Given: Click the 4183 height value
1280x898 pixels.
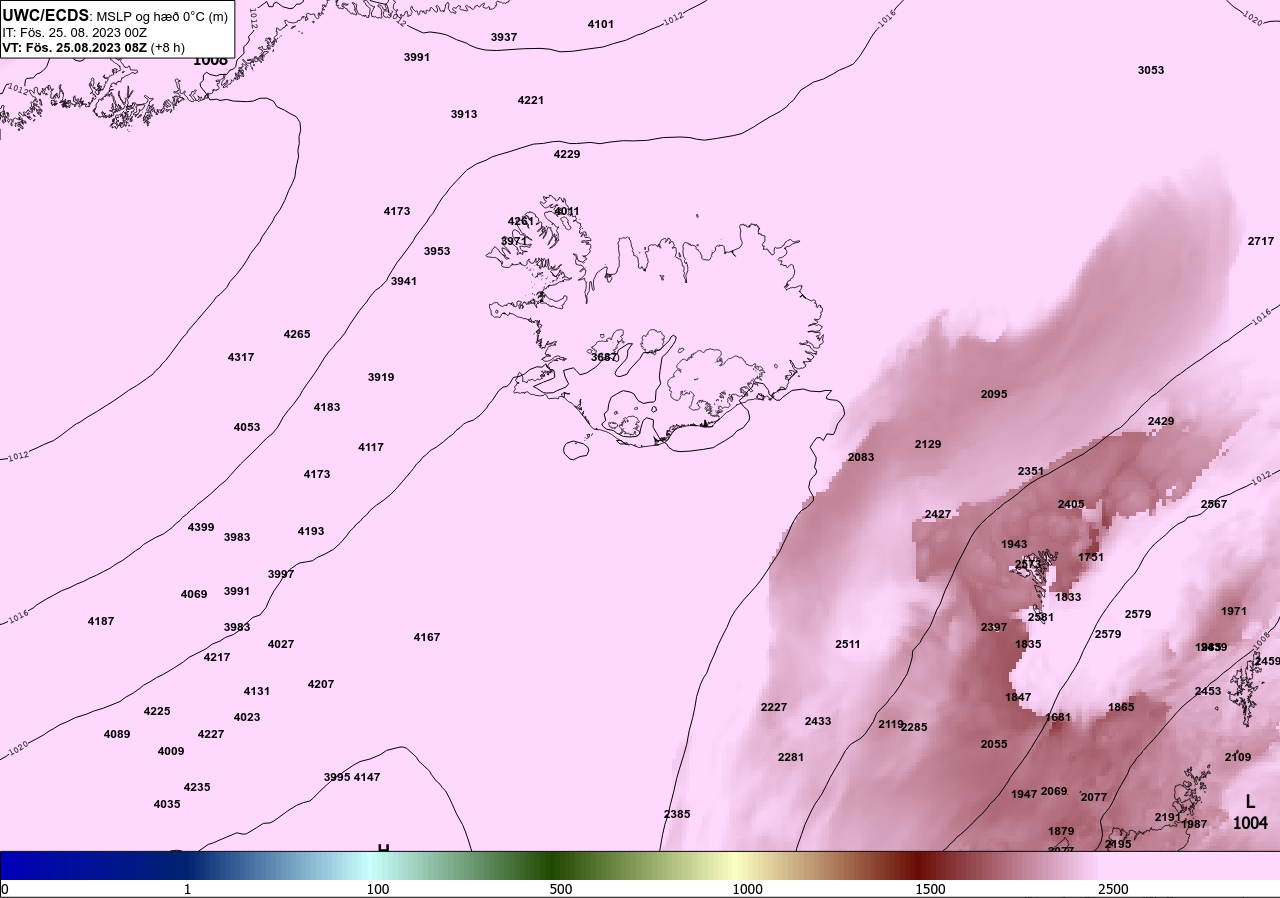Looking at the screenshot, I should (327, 407).
